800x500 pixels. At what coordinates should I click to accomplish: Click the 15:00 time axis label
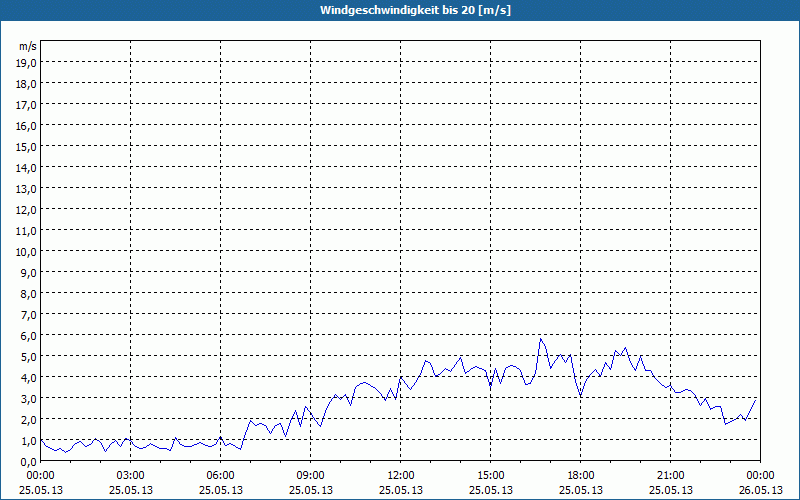click(x=491, y=476)
